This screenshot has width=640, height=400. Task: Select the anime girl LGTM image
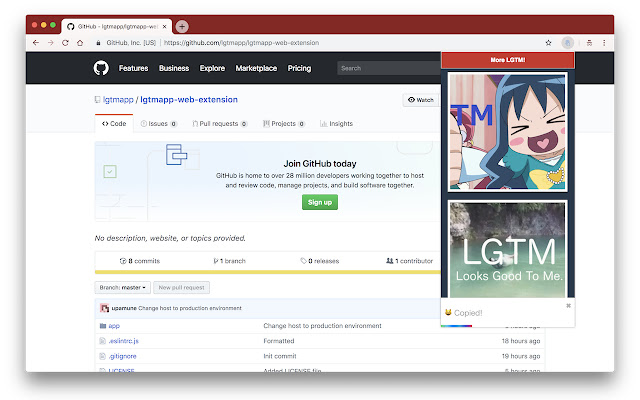(507, 132)
